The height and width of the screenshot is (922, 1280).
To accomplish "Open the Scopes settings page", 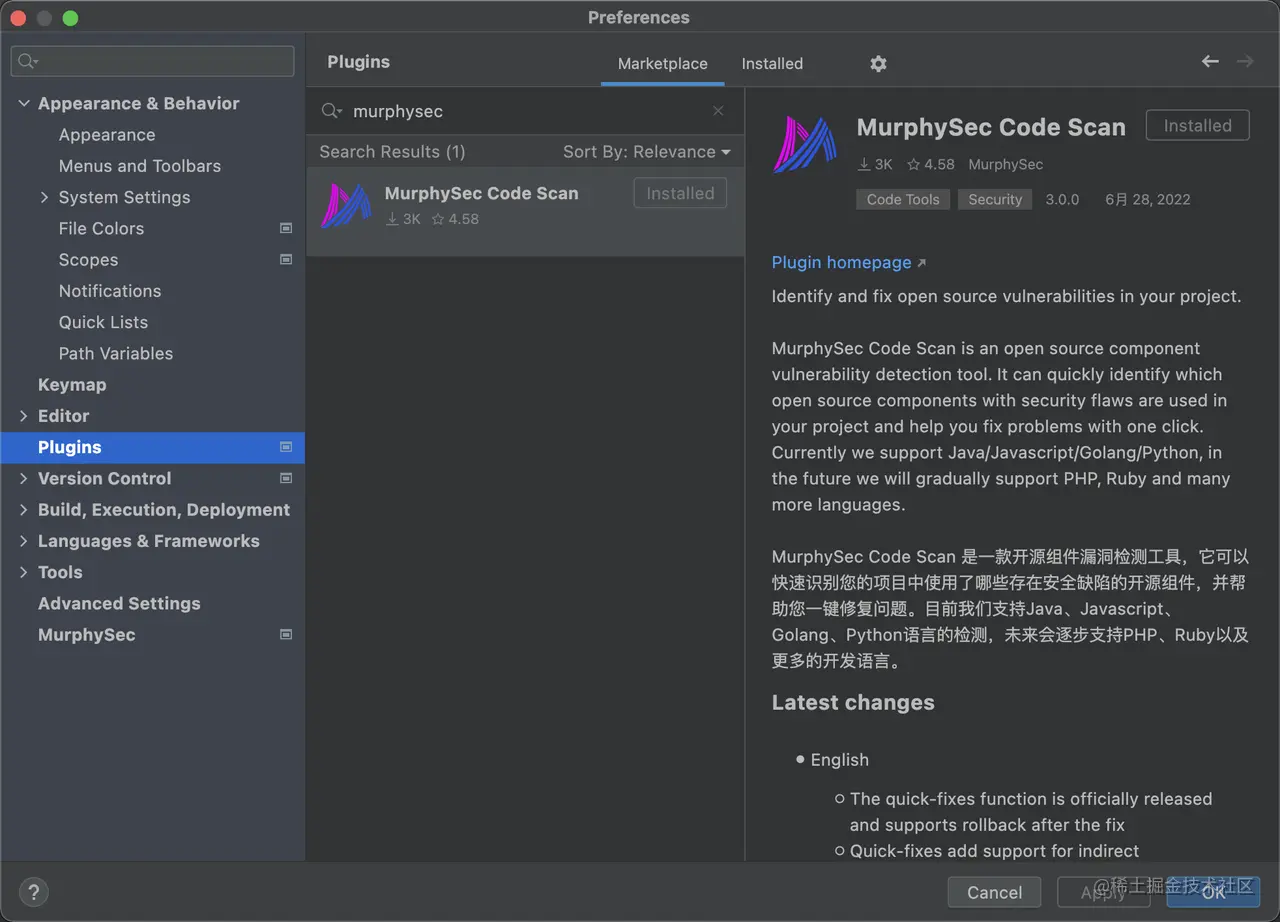I will click(x=88, y=260).
